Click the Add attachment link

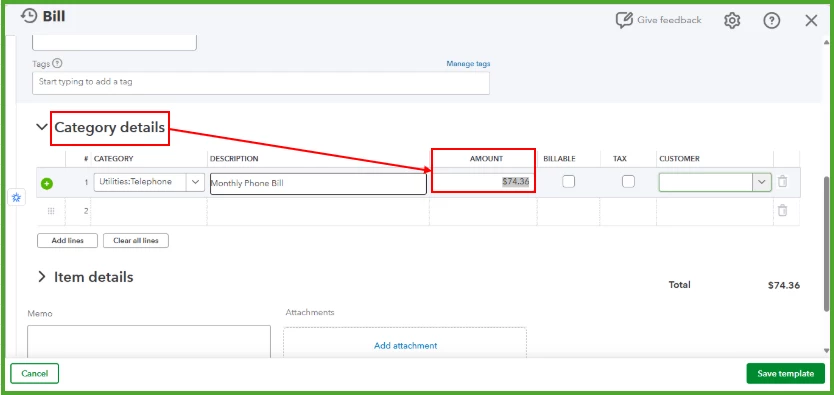[405, 346]
